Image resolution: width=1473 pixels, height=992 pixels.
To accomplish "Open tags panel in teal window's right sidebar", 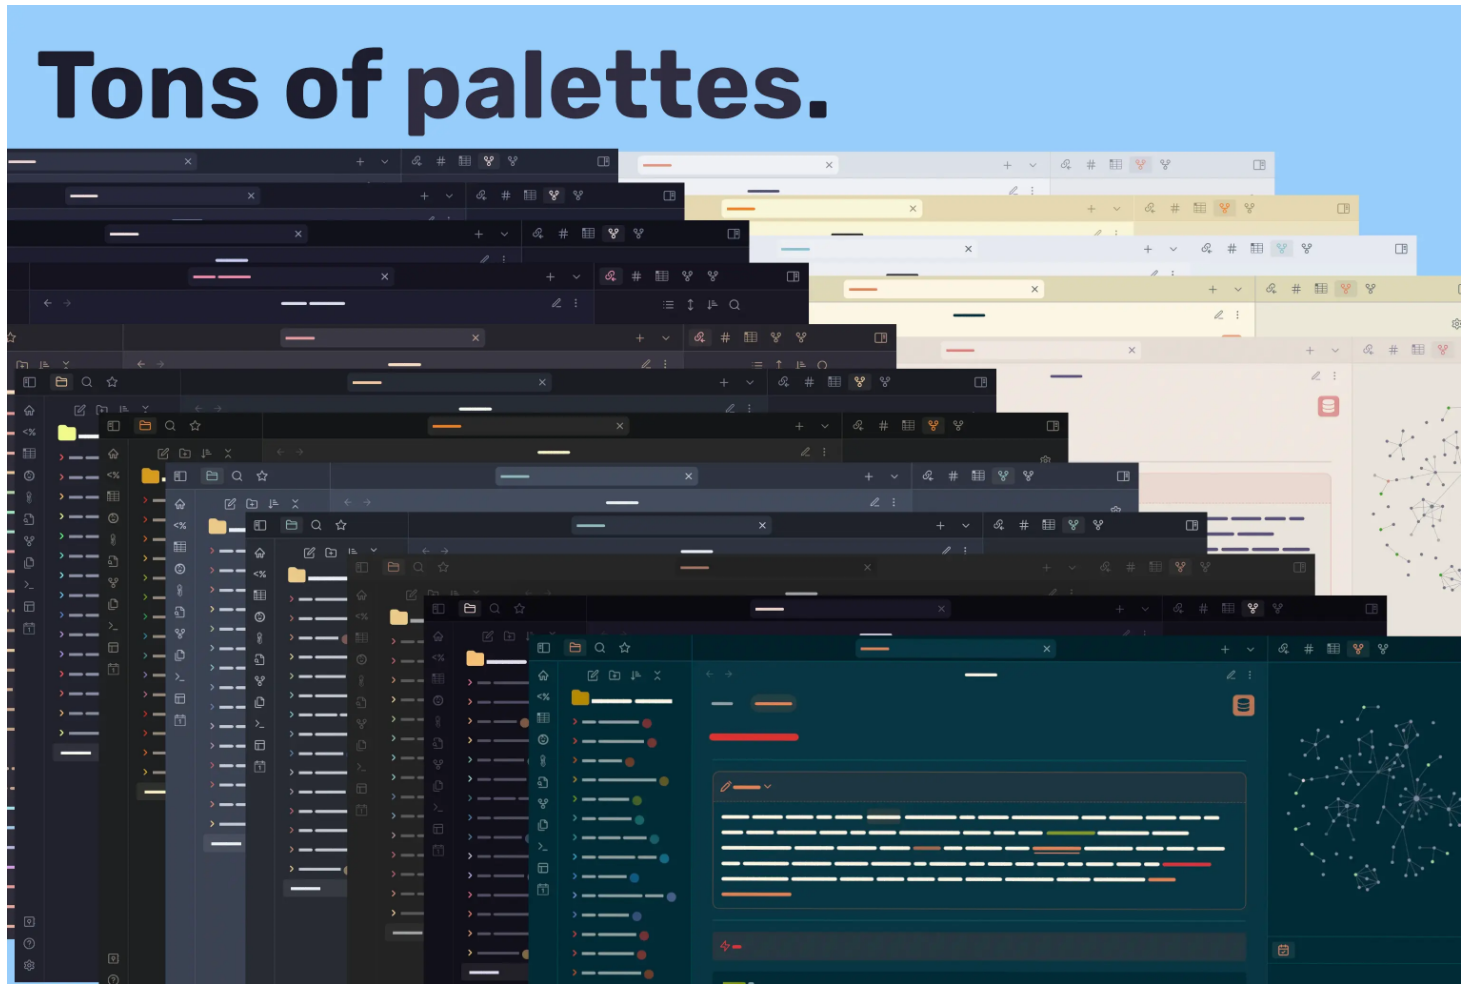I will pos(1308,649).
